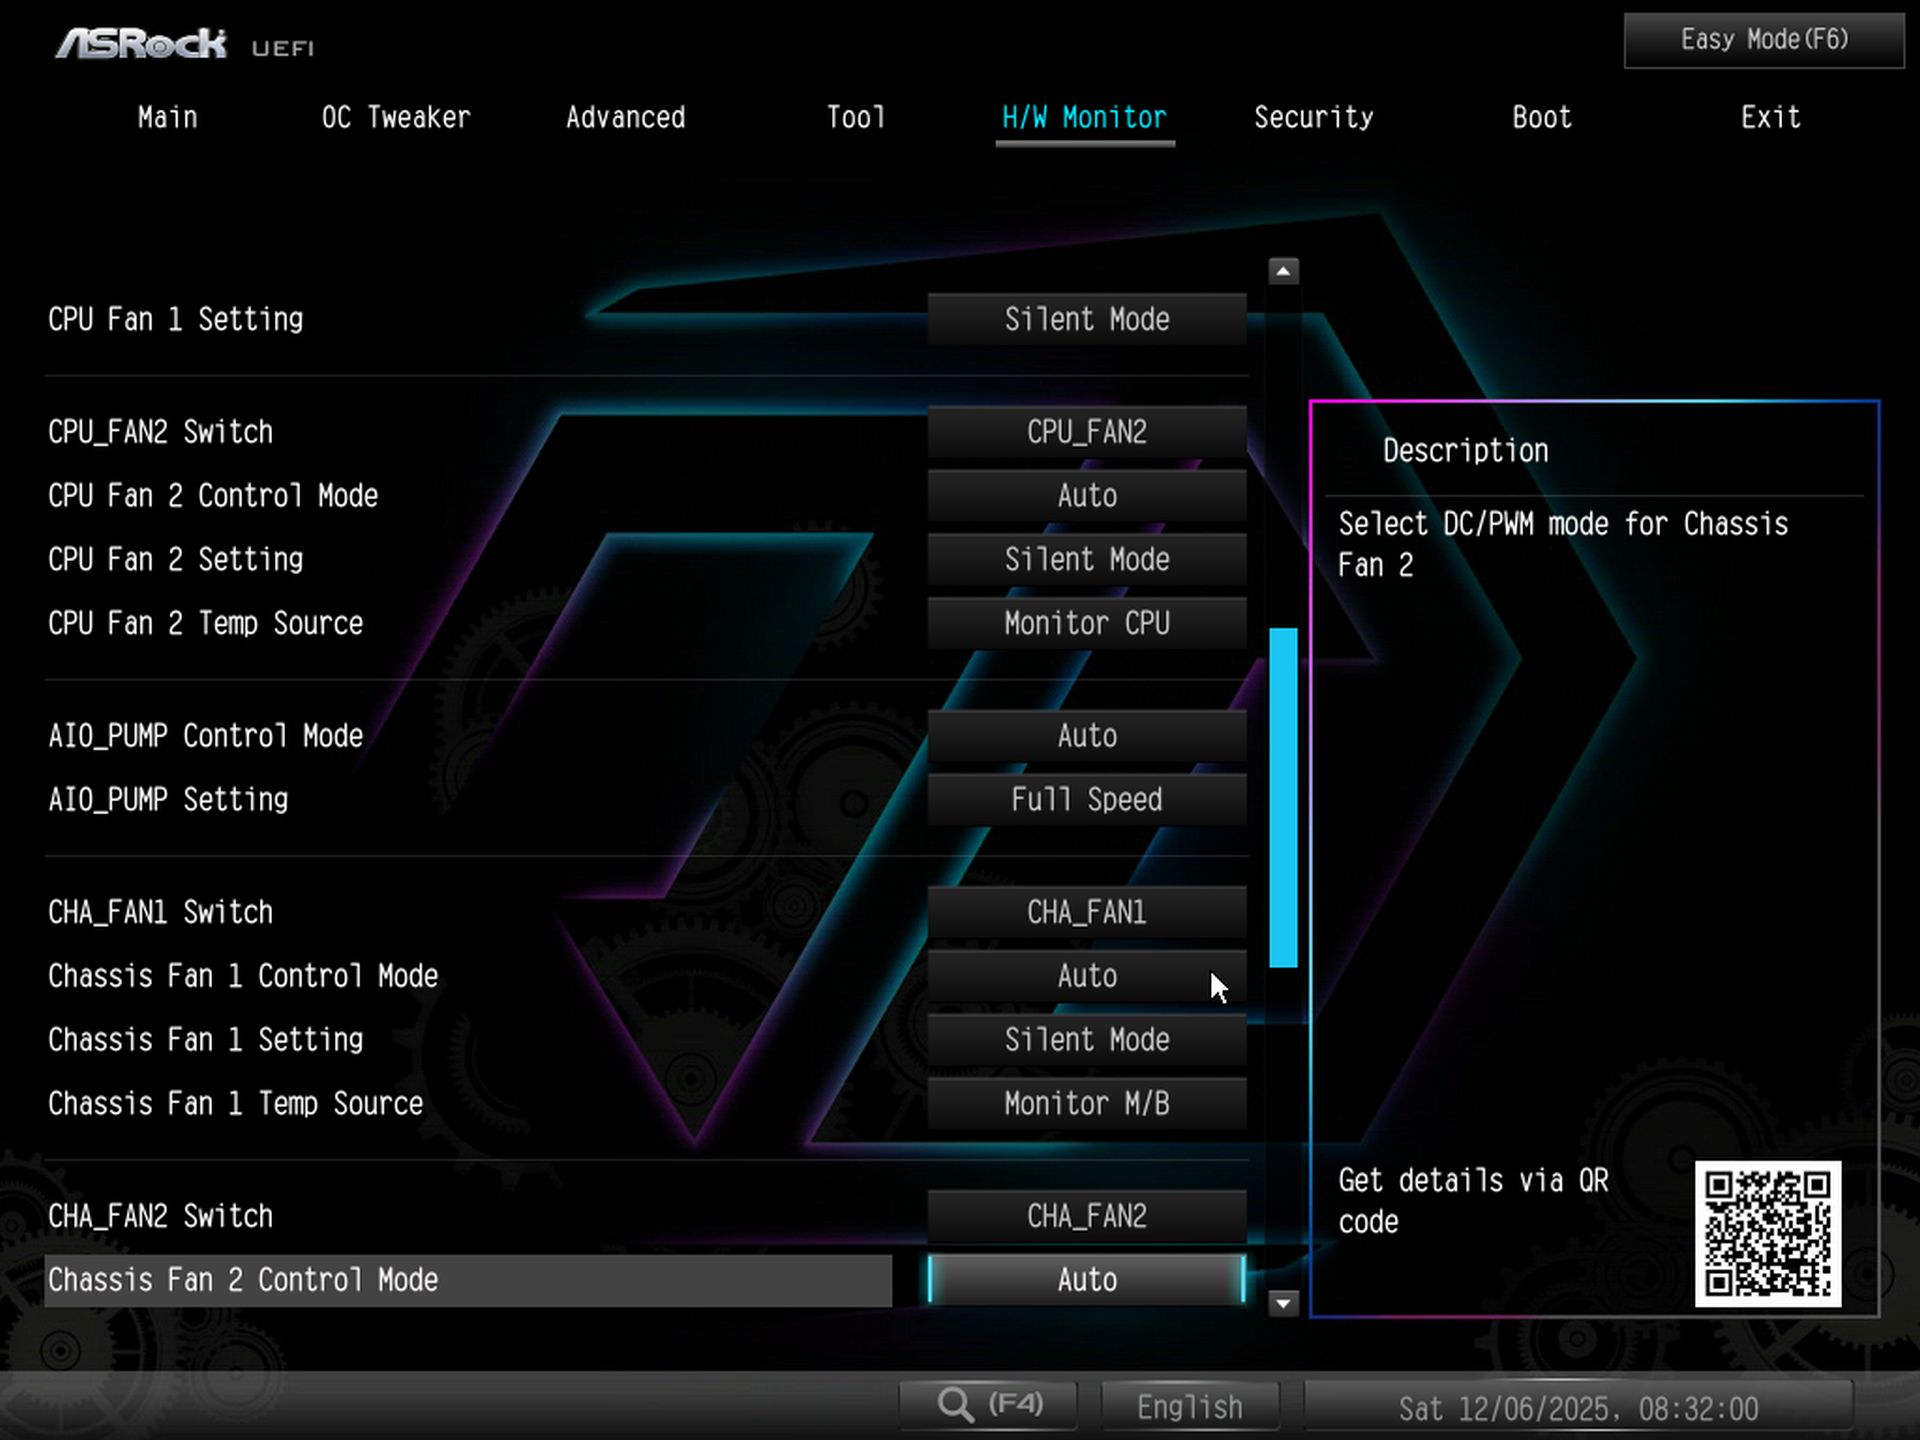This screenshot has width=1920, height=1440.
Task: Switch to the Security tab
Action: pyautogui.click(x=1313, y=118)
